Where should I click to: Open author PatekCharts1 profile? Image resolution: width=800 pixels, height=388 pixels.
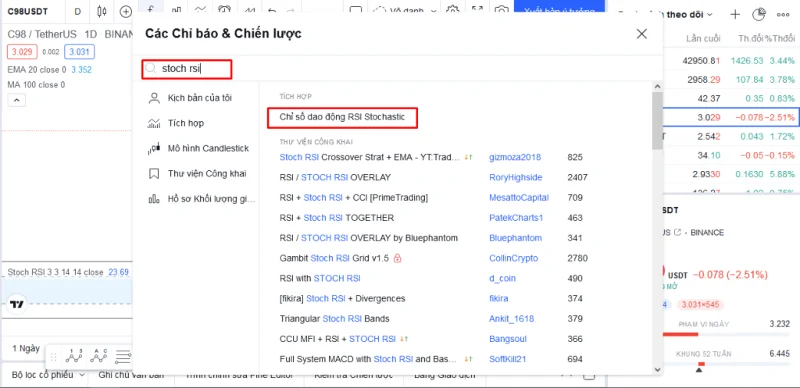[516, 218]
